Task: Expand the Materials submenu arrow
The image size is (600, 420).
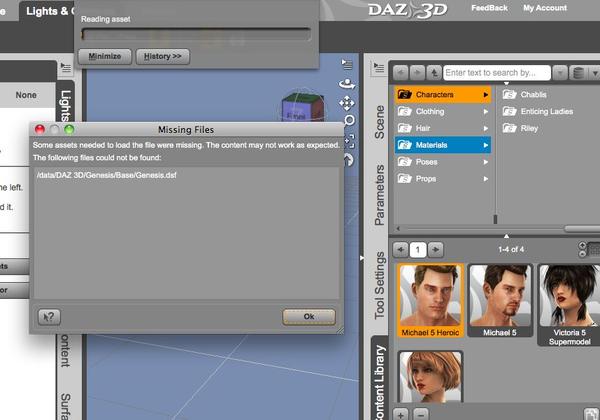Action: pyautogui.click(x=486, y=145)
